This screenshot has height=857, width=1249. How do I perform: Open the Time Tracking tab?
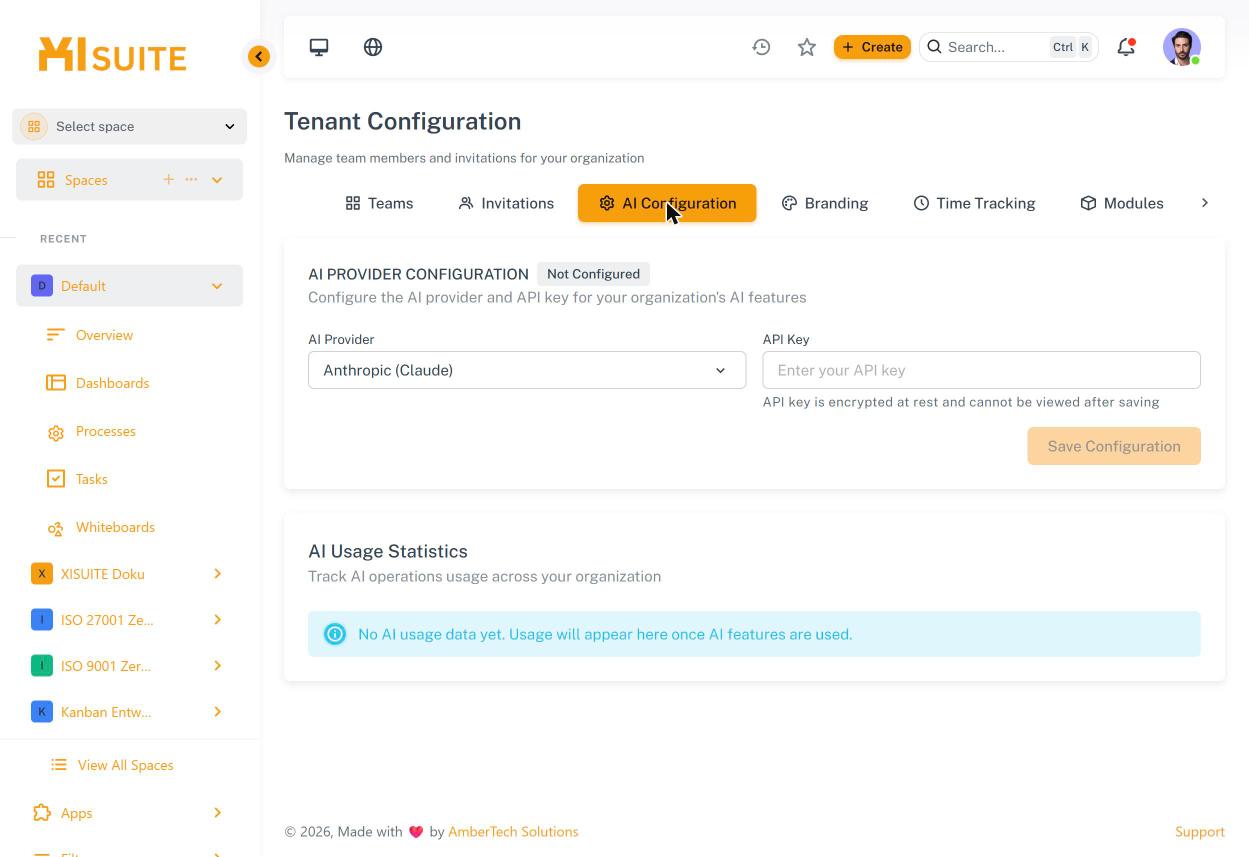coord(974,203)
